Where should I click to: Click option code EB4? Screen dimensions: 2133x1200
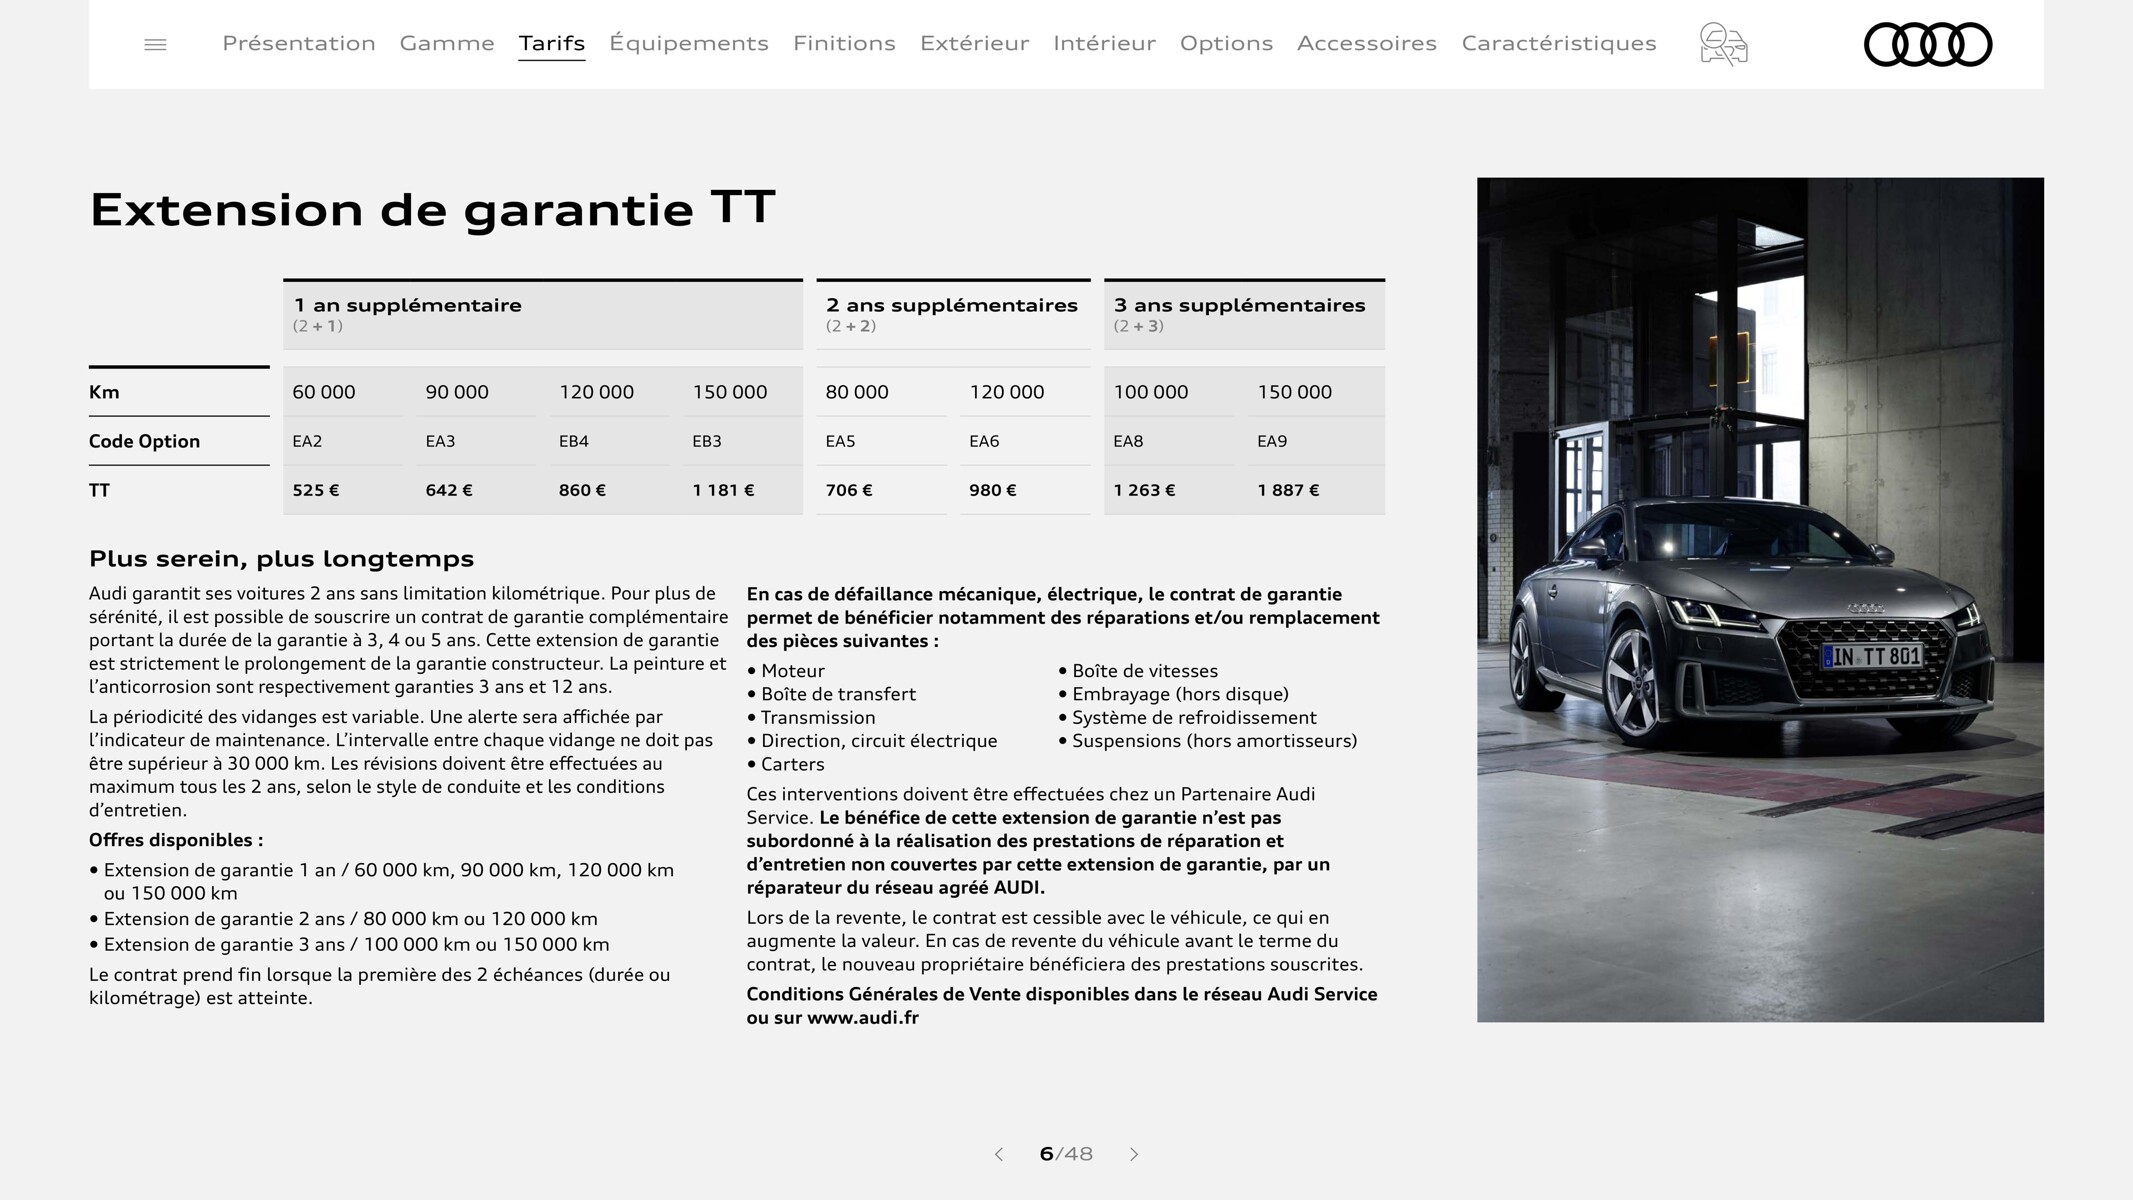574,441
